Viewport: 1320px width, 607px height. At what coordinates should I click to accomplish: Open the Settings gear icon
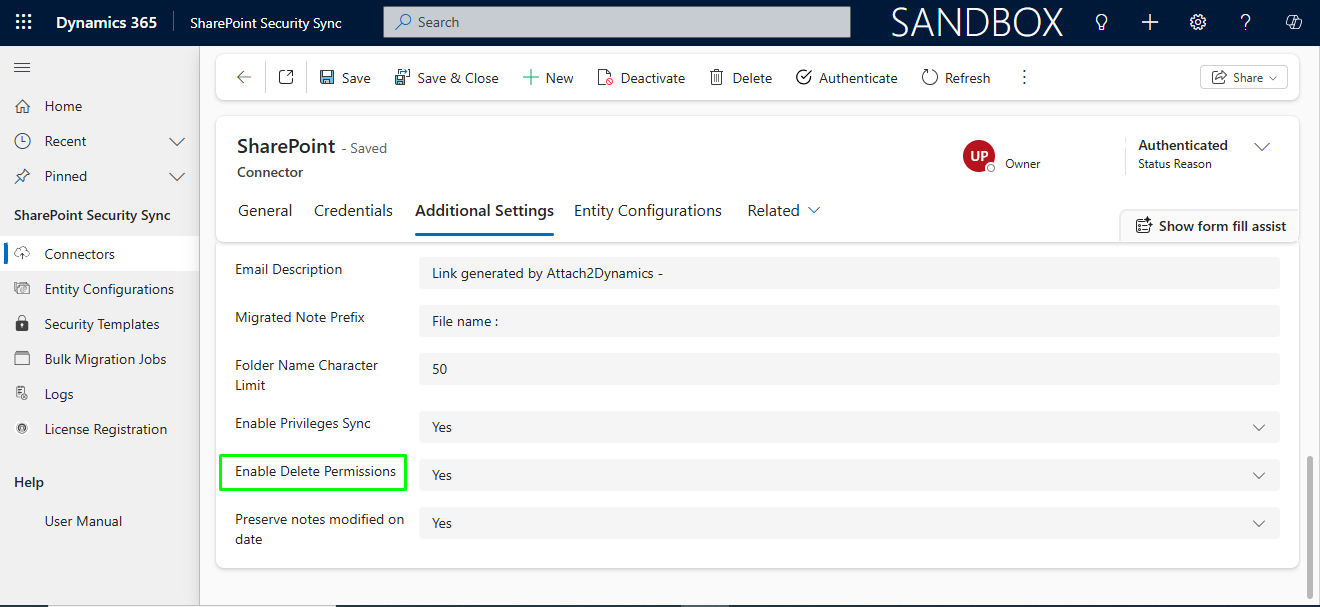(x=1198, y=22)
